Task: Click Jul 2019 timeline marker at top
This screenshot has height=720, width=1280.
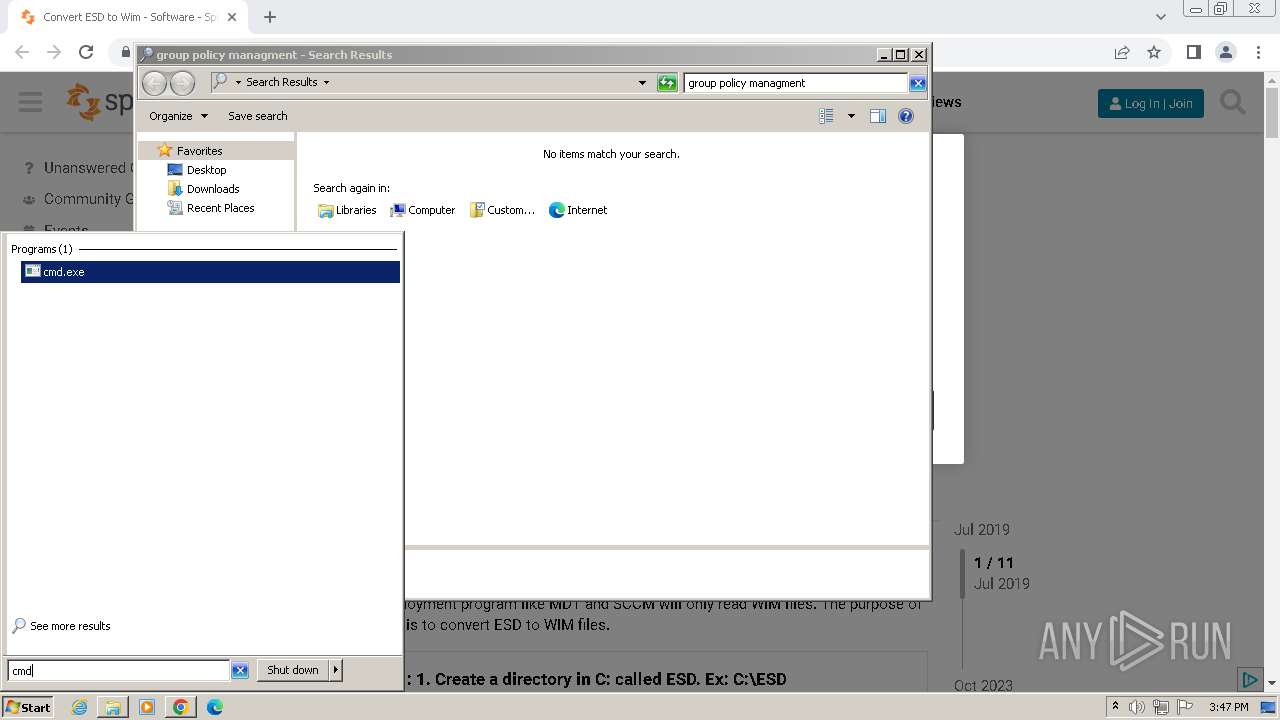Action: [981, 530]
